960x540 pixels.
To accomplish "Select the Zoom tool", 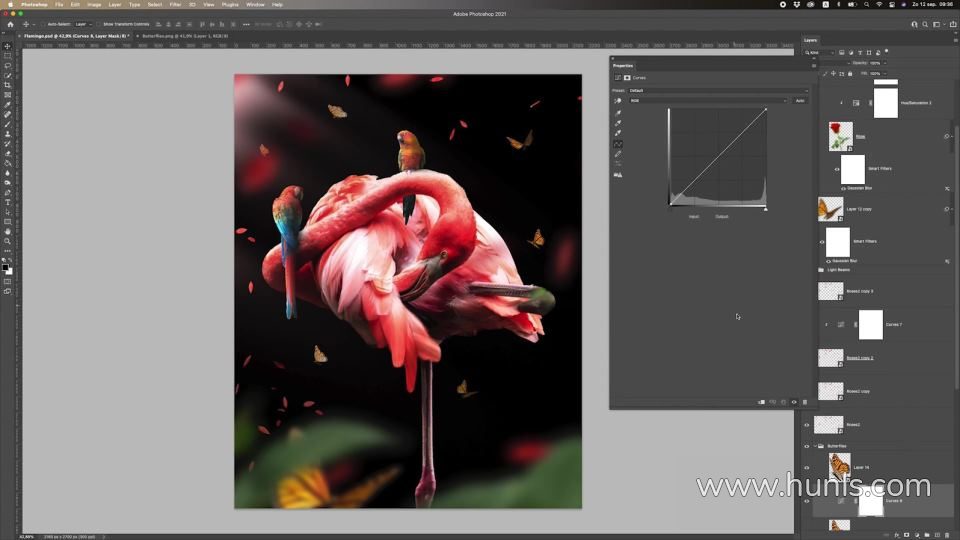I will tap(7, 241).
